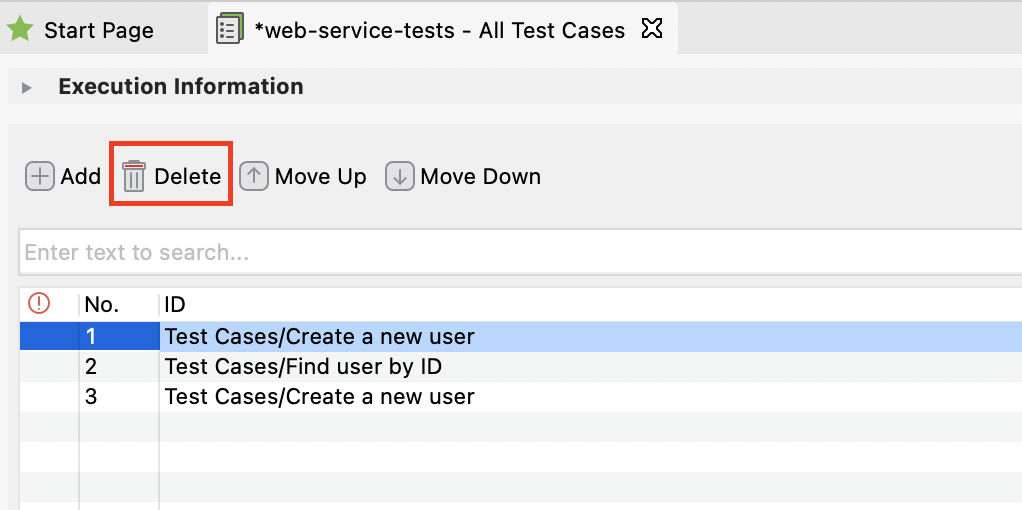This screenshot has width=1022, height=510.
Task: Select row 3 'Test Cases/Create a new user'
Action: tap(320, 397)
